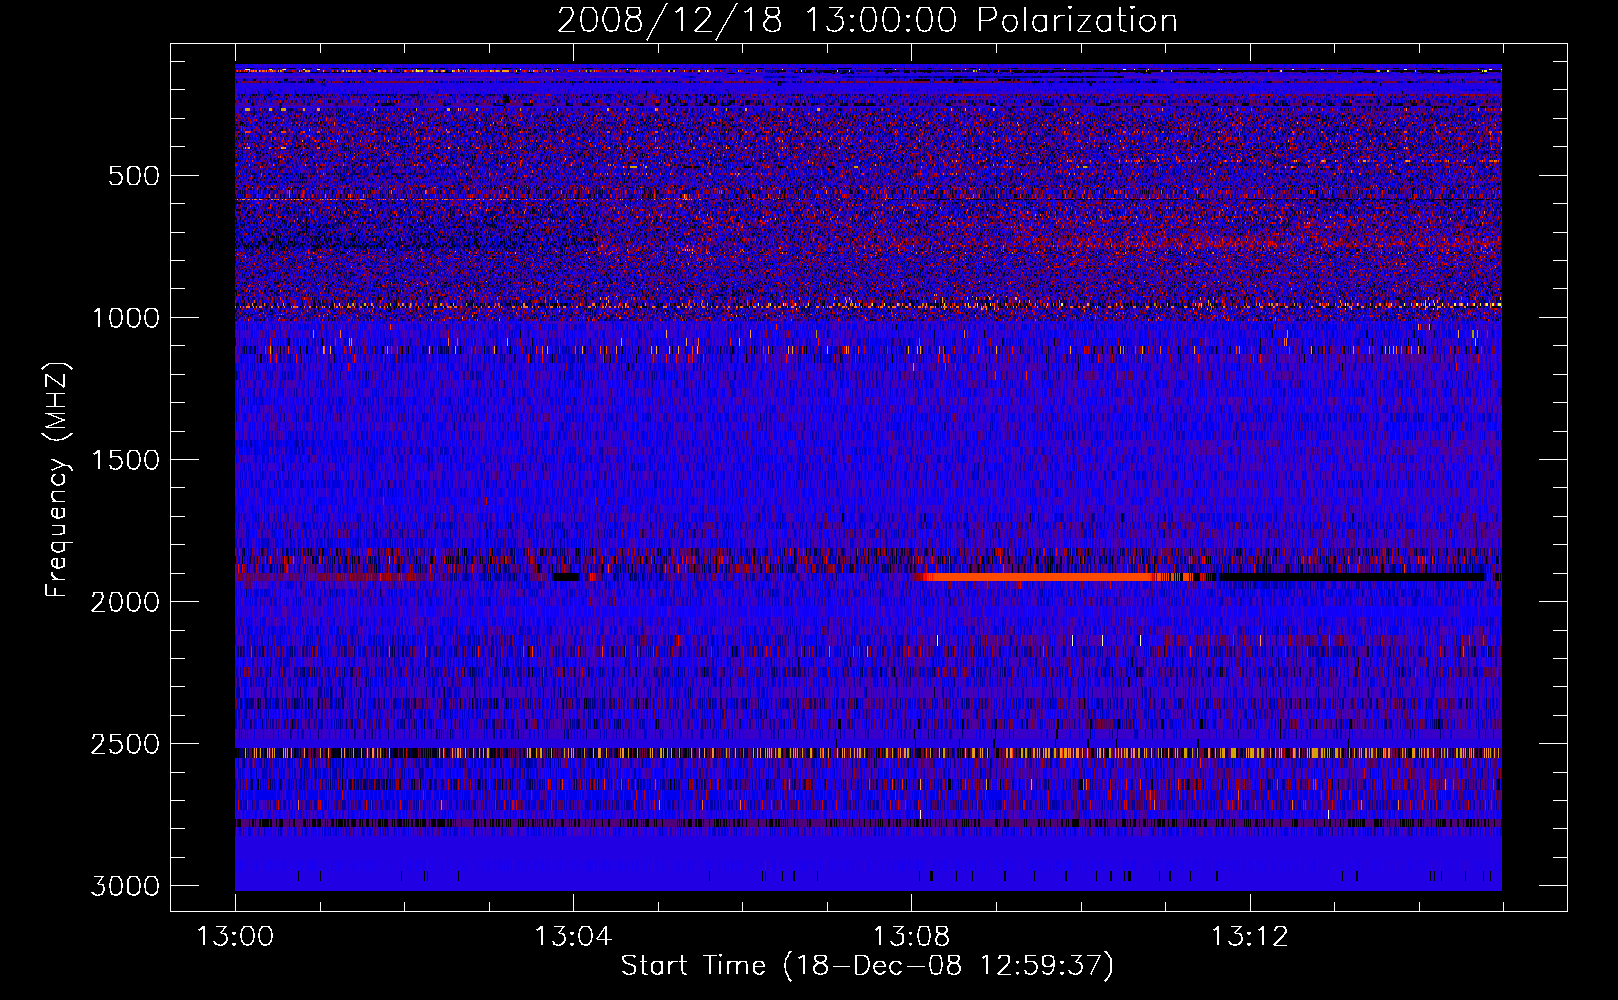The height and width of the screenshot is (1000, 1618).
Task: Click the 2500 frequency tick label
Action: [x=125, y=744]
